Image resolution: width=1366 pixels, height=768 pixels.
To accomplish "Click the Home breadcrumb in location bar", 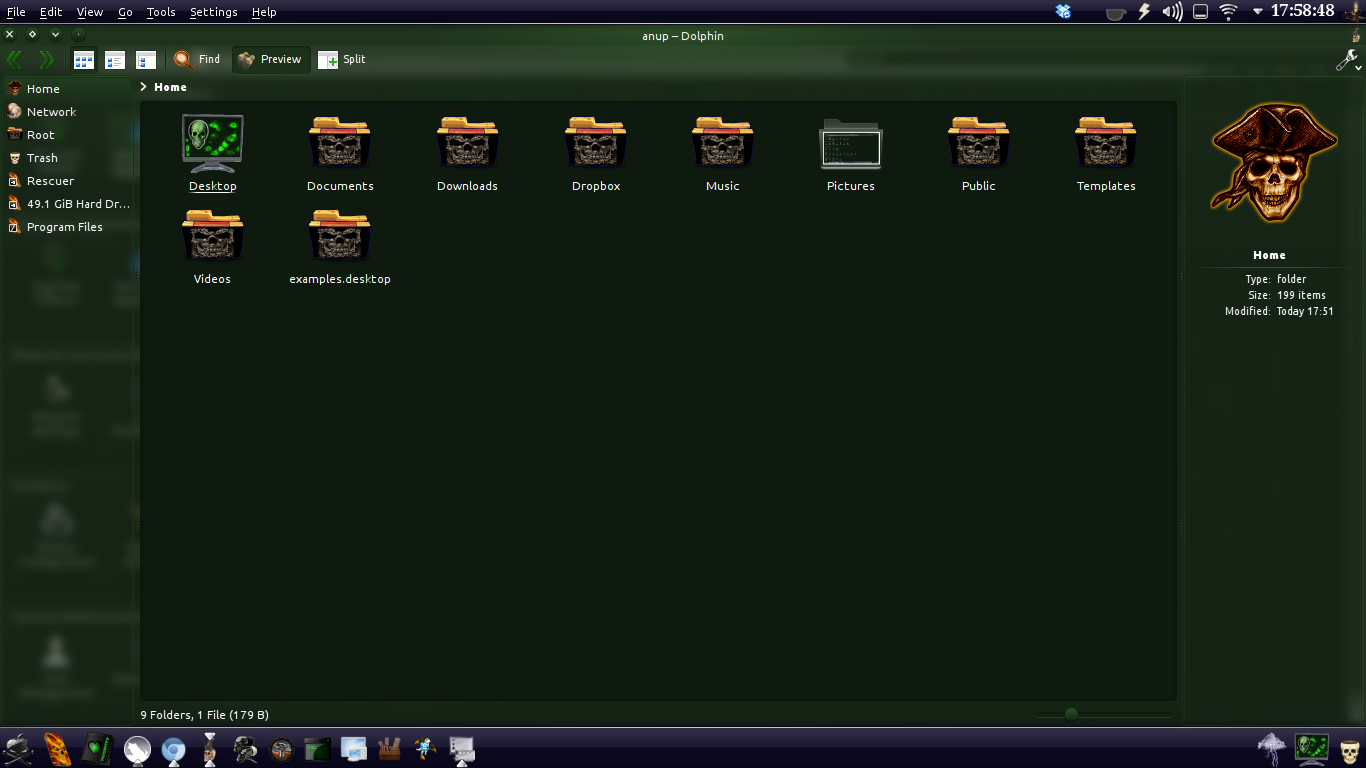I will [170, 87].
